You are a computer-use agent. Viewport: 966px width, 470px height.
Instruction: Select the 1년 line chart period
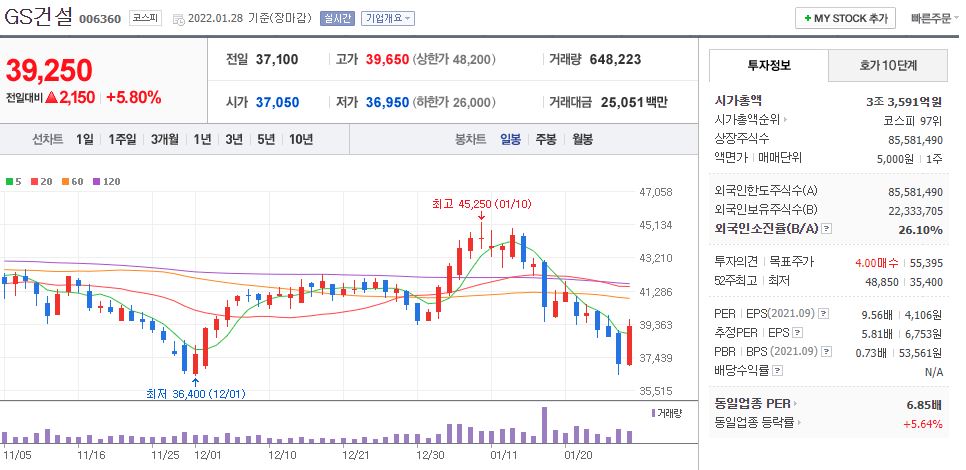(202, 139)
